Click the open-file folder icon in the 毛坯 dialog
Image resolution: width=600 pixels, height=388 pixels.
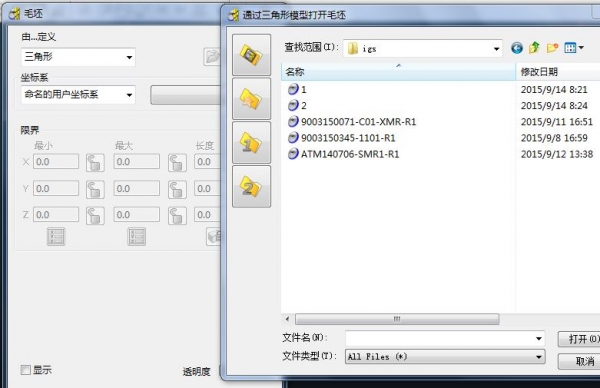[212, 57]
